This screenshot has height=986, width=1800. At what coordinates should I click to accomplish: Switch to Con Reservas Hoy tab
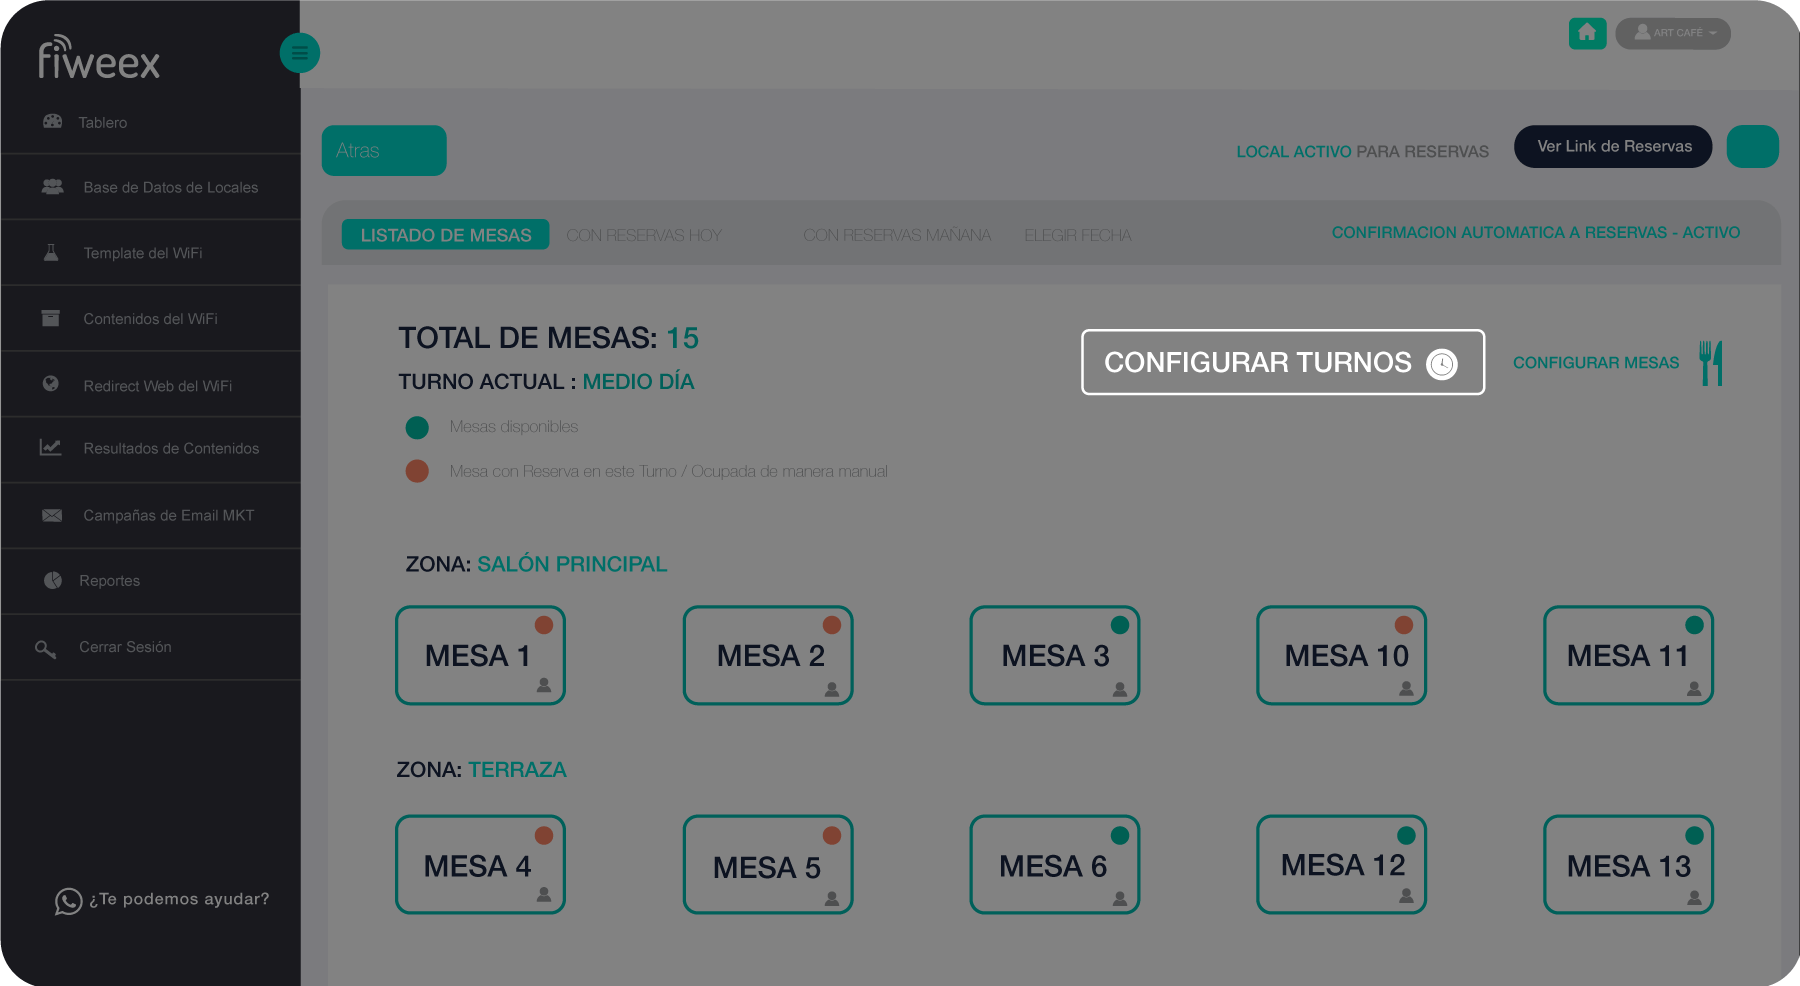coord(643,235)
